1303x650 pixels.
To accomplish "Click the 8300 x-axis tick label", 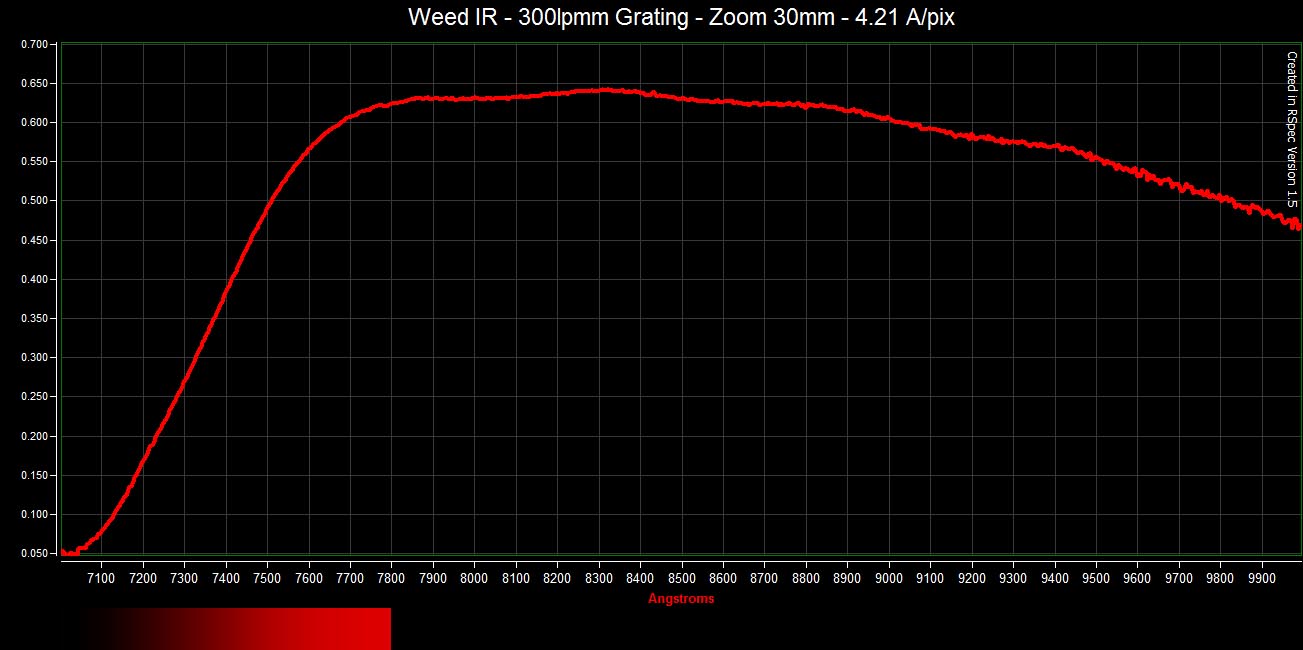I will pyautogui.click(x=599, y=578).
